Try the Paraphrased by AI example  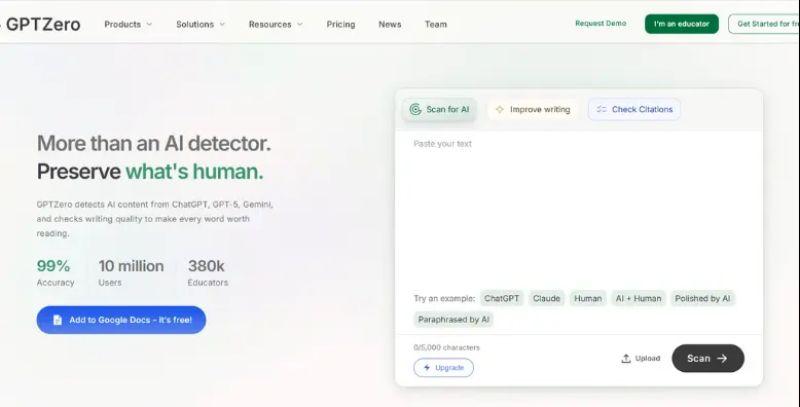pyautogui.click(x=454, y=320)
